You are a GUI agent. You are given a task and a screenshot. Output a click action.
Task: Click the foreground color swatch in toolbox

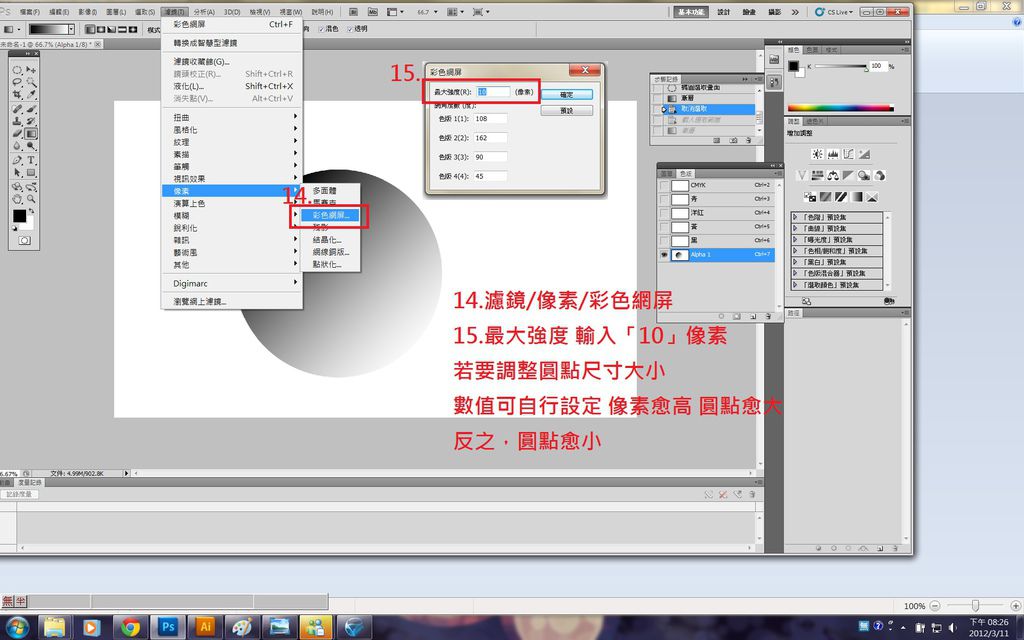pos(20,216)
